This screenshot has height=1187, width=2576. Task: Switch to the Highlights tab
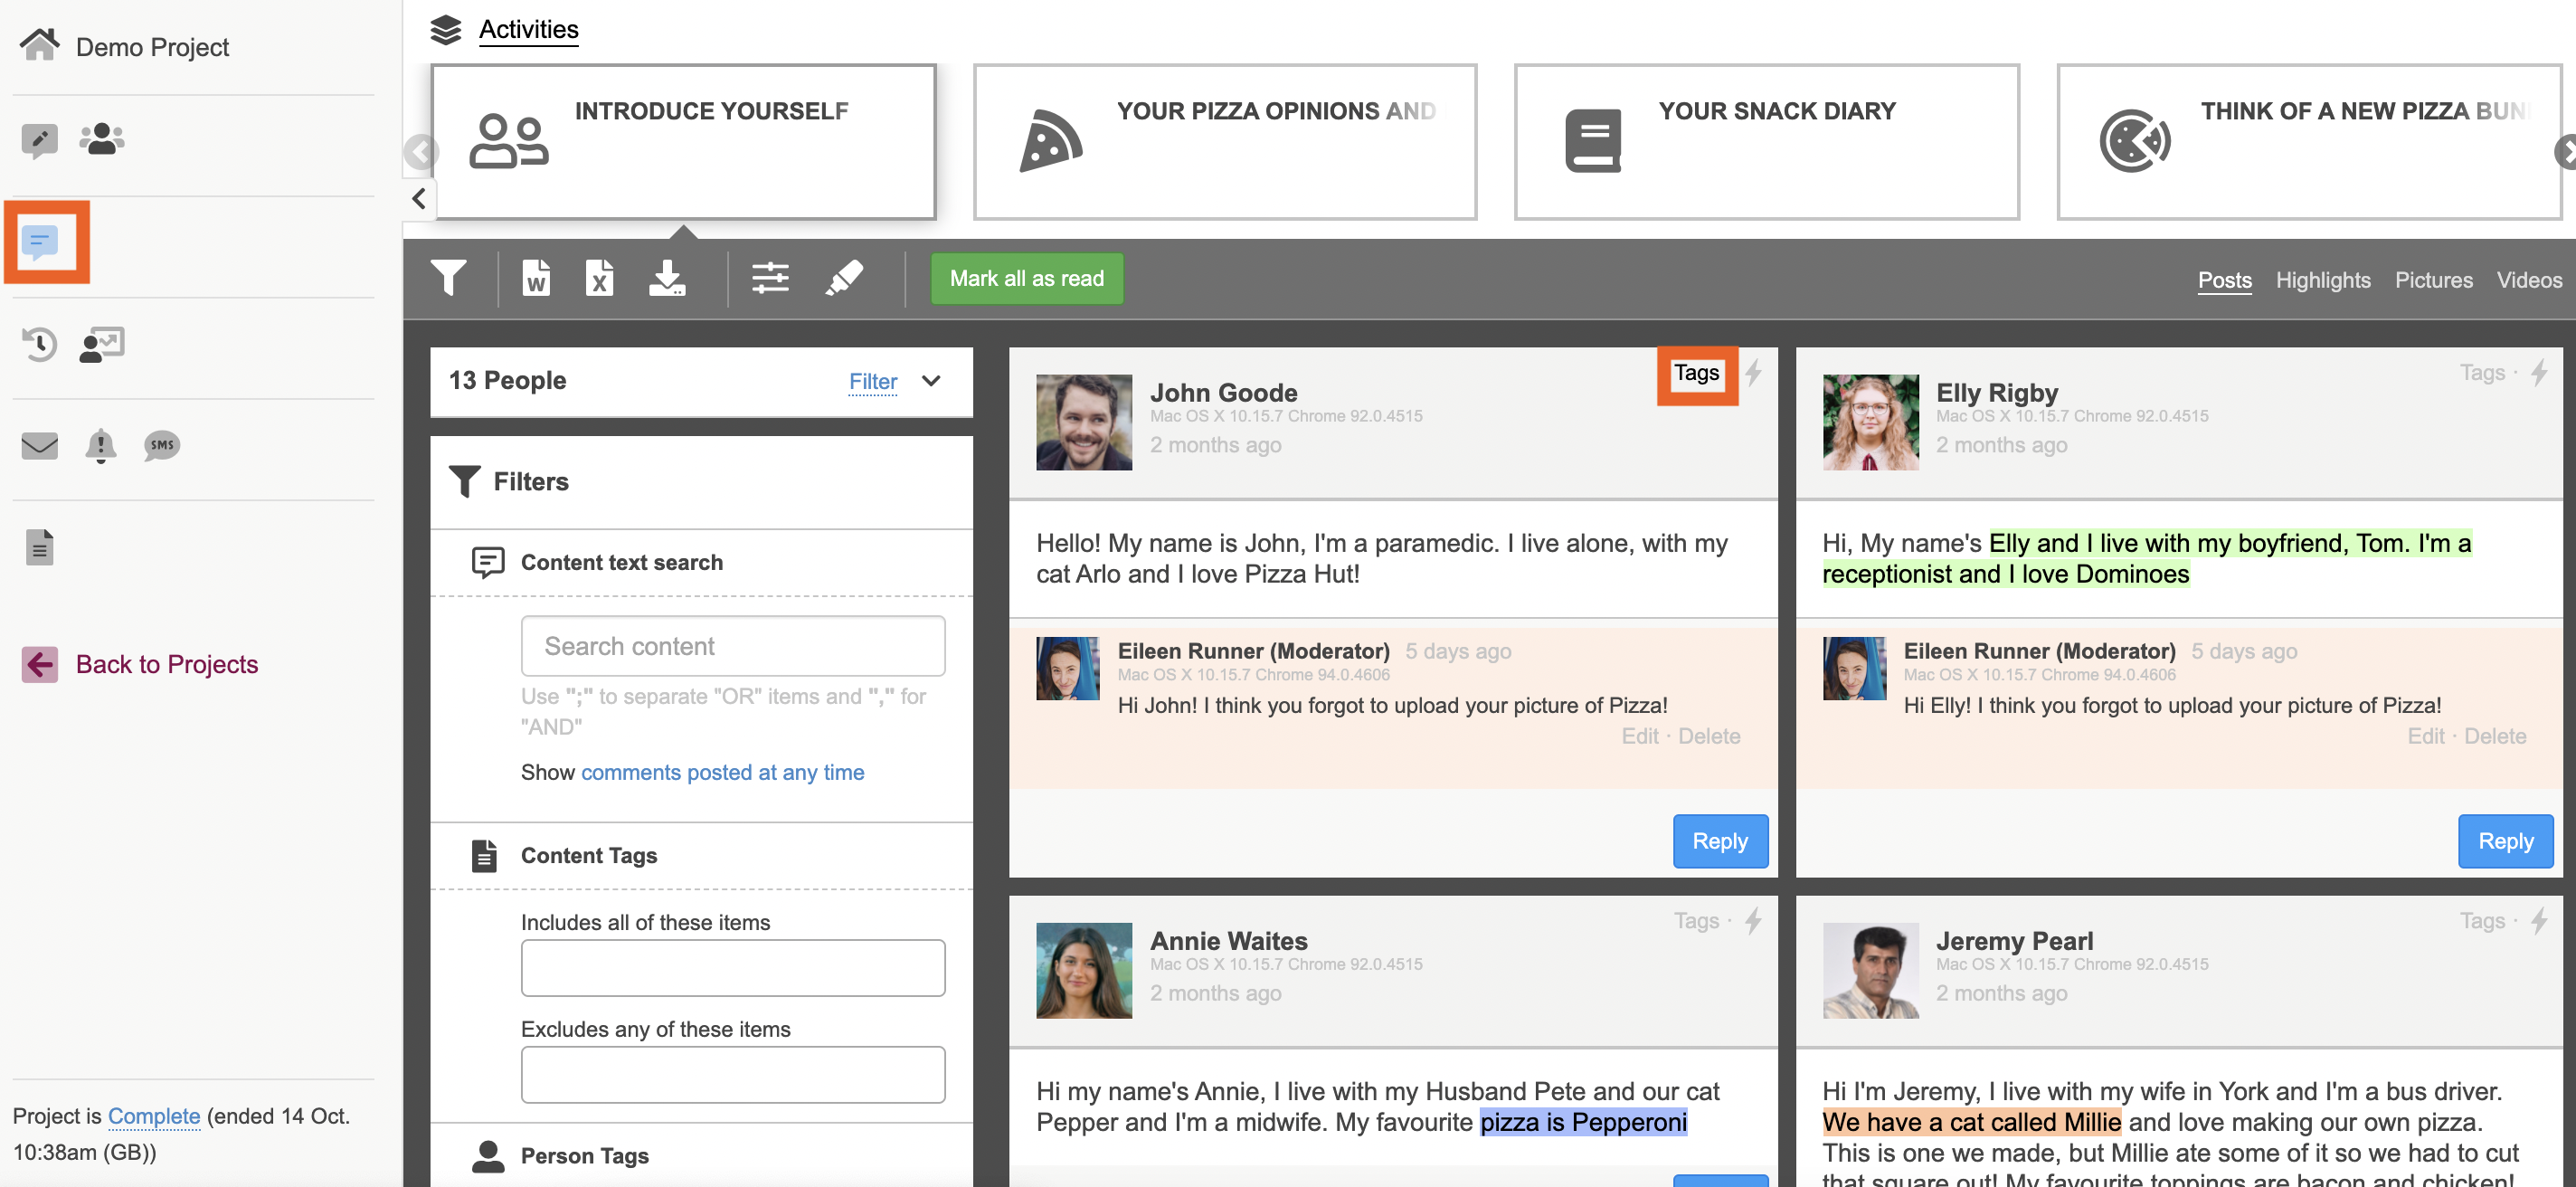[2322, 280]
